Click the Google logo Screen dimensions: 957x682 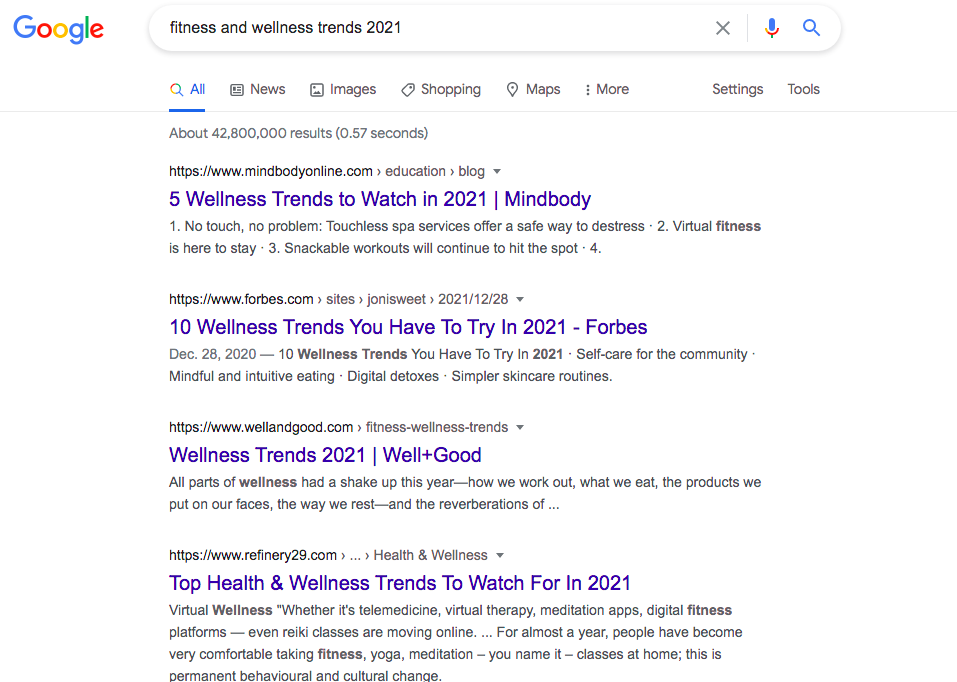pyautogui.click(x=59, y=29)
